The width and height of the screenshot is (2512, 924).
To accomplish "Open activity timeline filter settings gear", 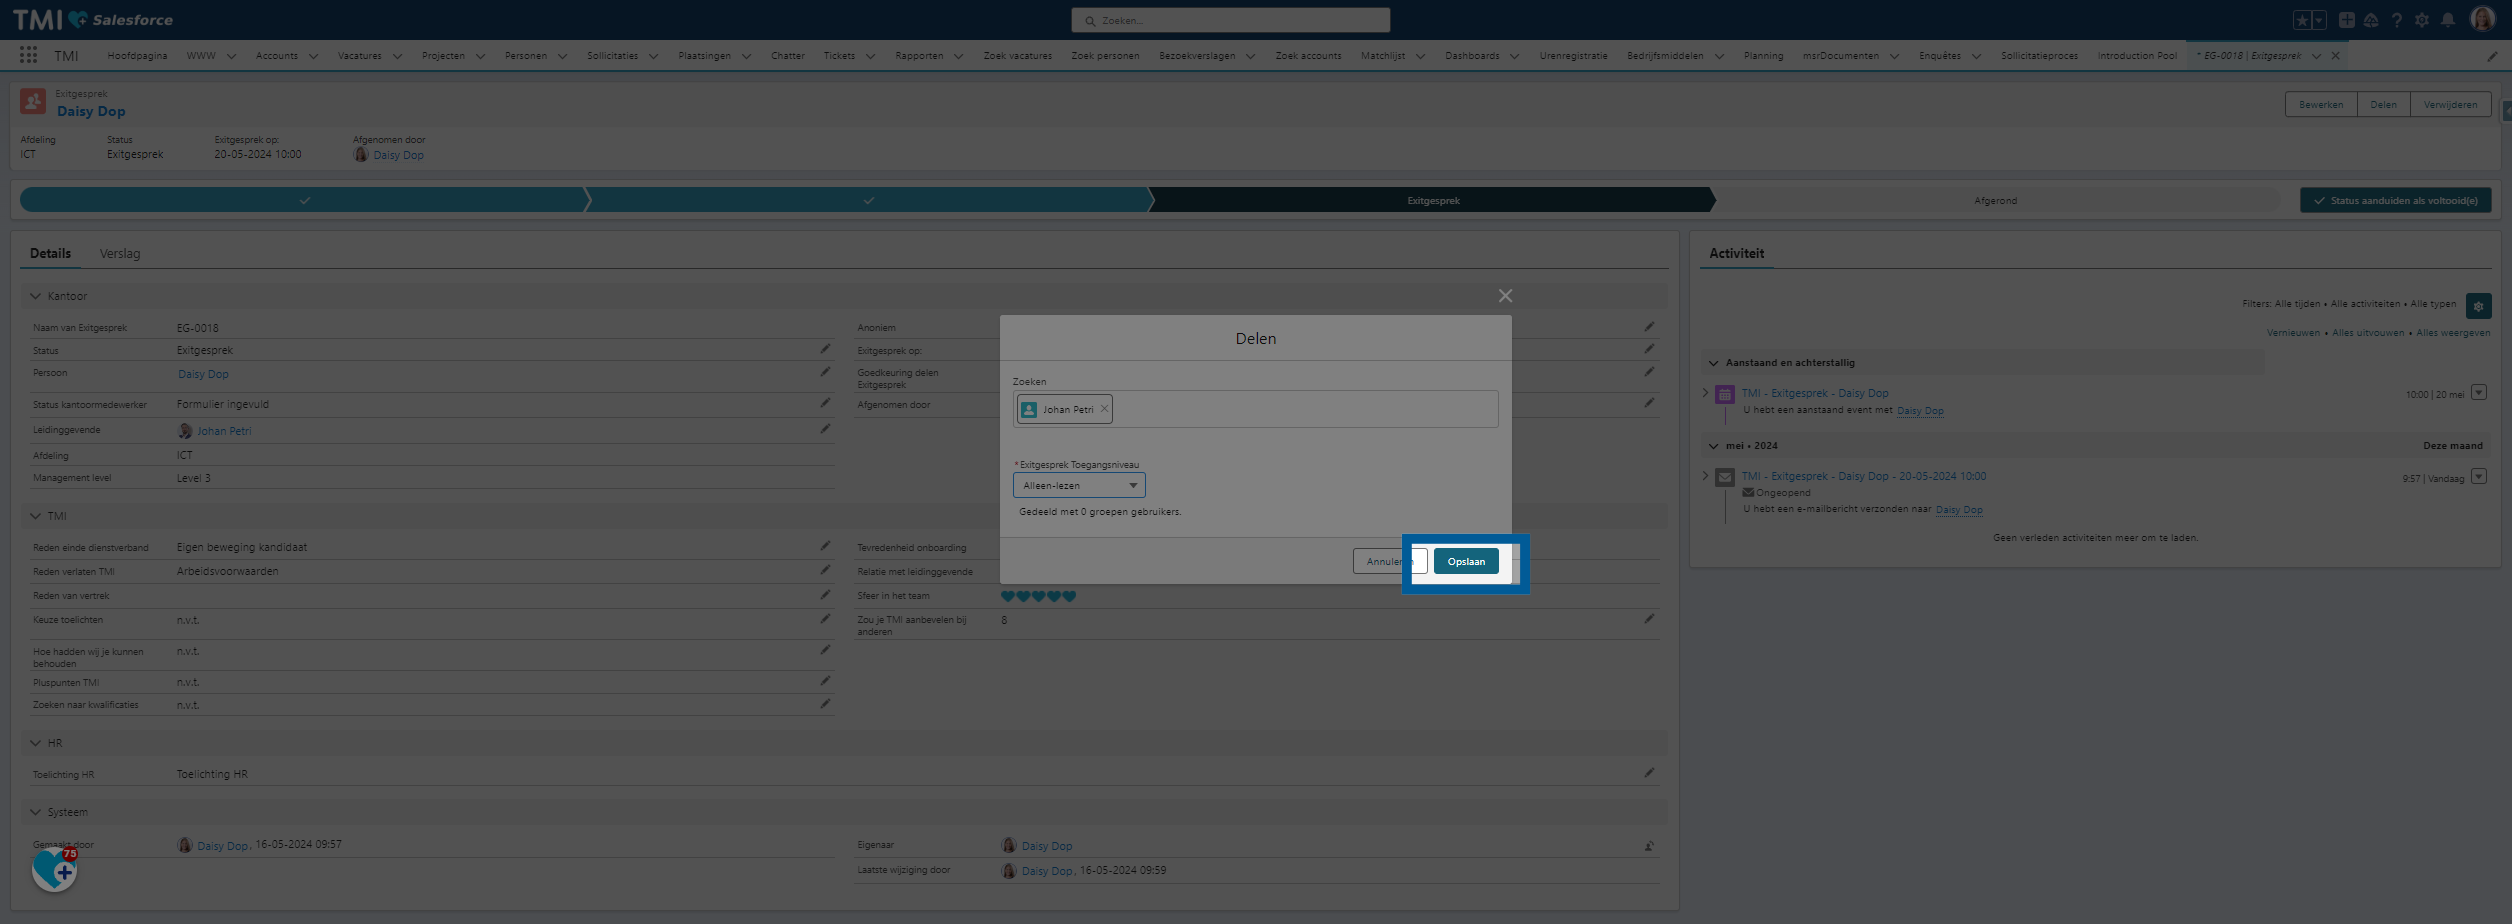I will [x=2477, y=306].
